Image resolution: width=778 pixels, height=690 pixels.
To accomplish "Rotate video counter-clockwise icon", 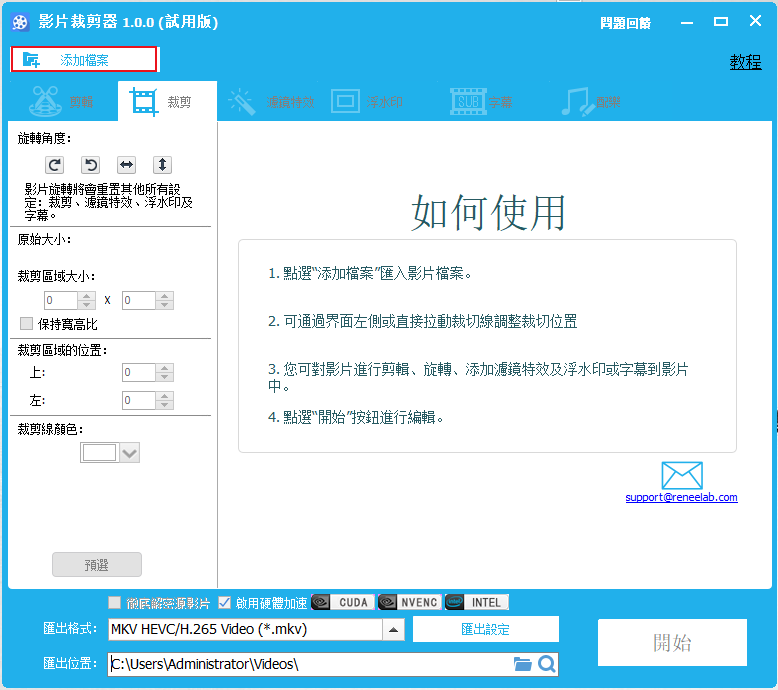I will [x=90, y=165].
